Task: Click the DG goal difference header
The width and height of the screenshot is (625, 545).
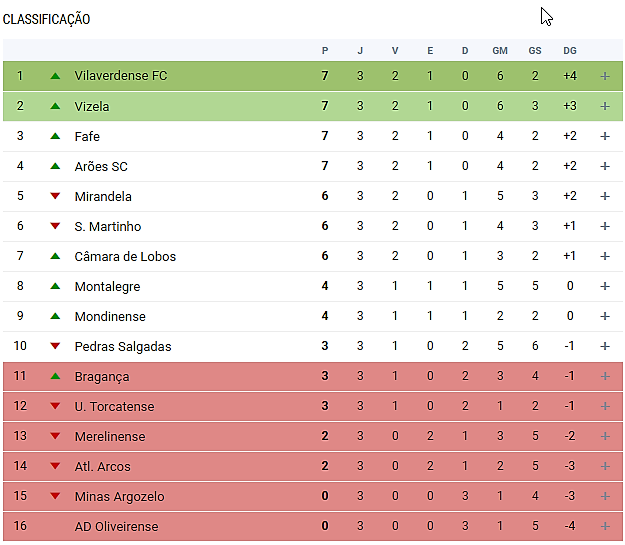Action: 570,50
